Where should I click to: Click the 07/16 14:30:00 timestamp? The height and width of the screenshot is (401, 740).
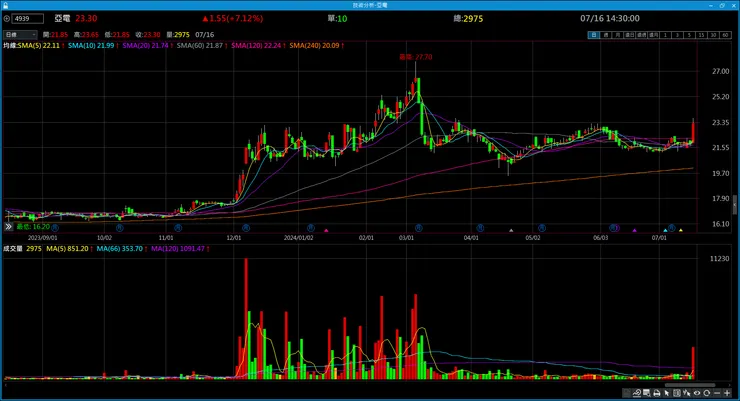coord(610,19)
